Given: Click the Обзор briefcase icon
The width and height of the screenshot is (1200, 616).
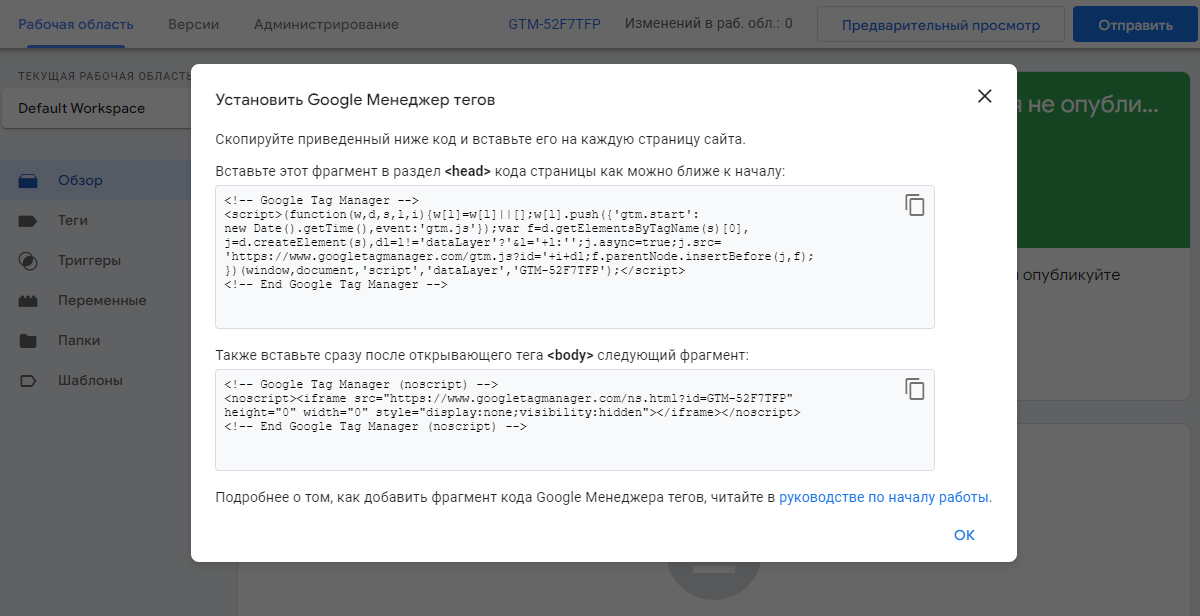Looking at the screenshot, I should click(28, 181).
